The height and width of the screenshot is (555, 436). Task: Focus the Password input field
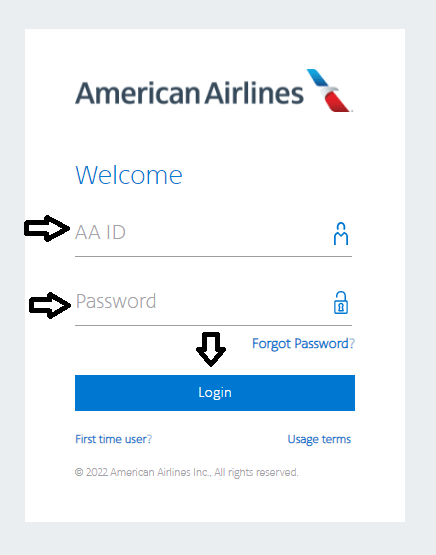tap(213, 302)
